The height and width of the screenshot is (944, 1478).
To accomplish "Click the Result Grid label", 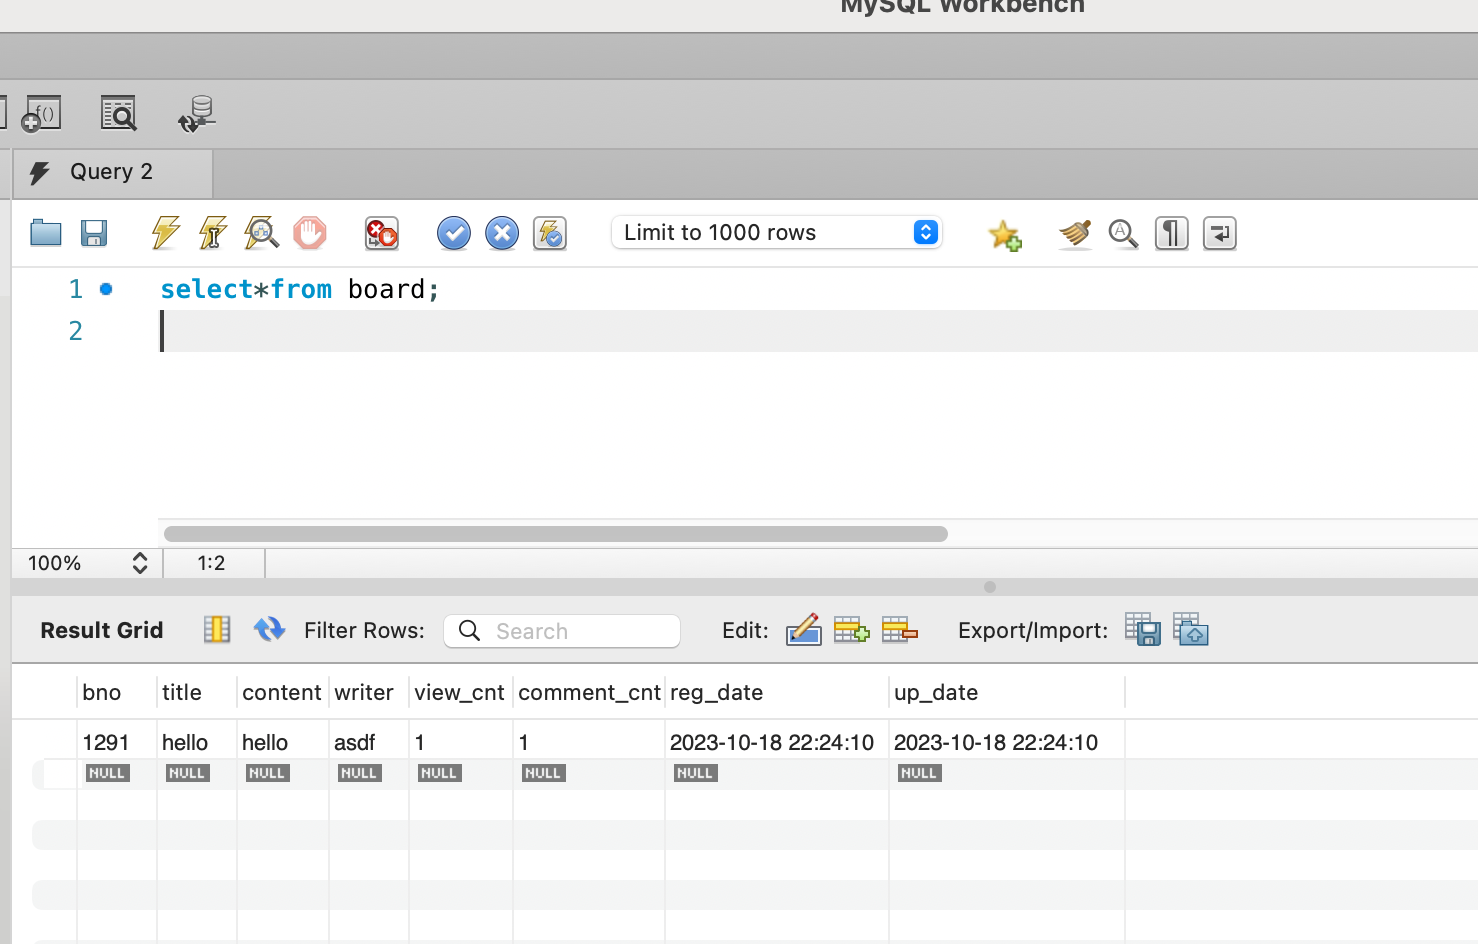I will 102,631.
